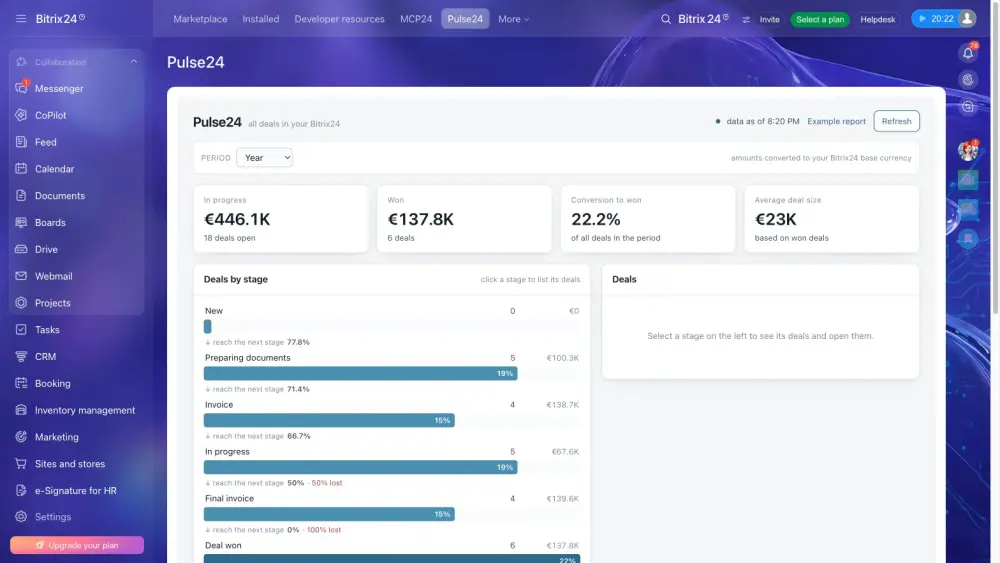Screen dimensions: 1000x563
Task: Open the Messenger menu item
Action: click(59, 89)
